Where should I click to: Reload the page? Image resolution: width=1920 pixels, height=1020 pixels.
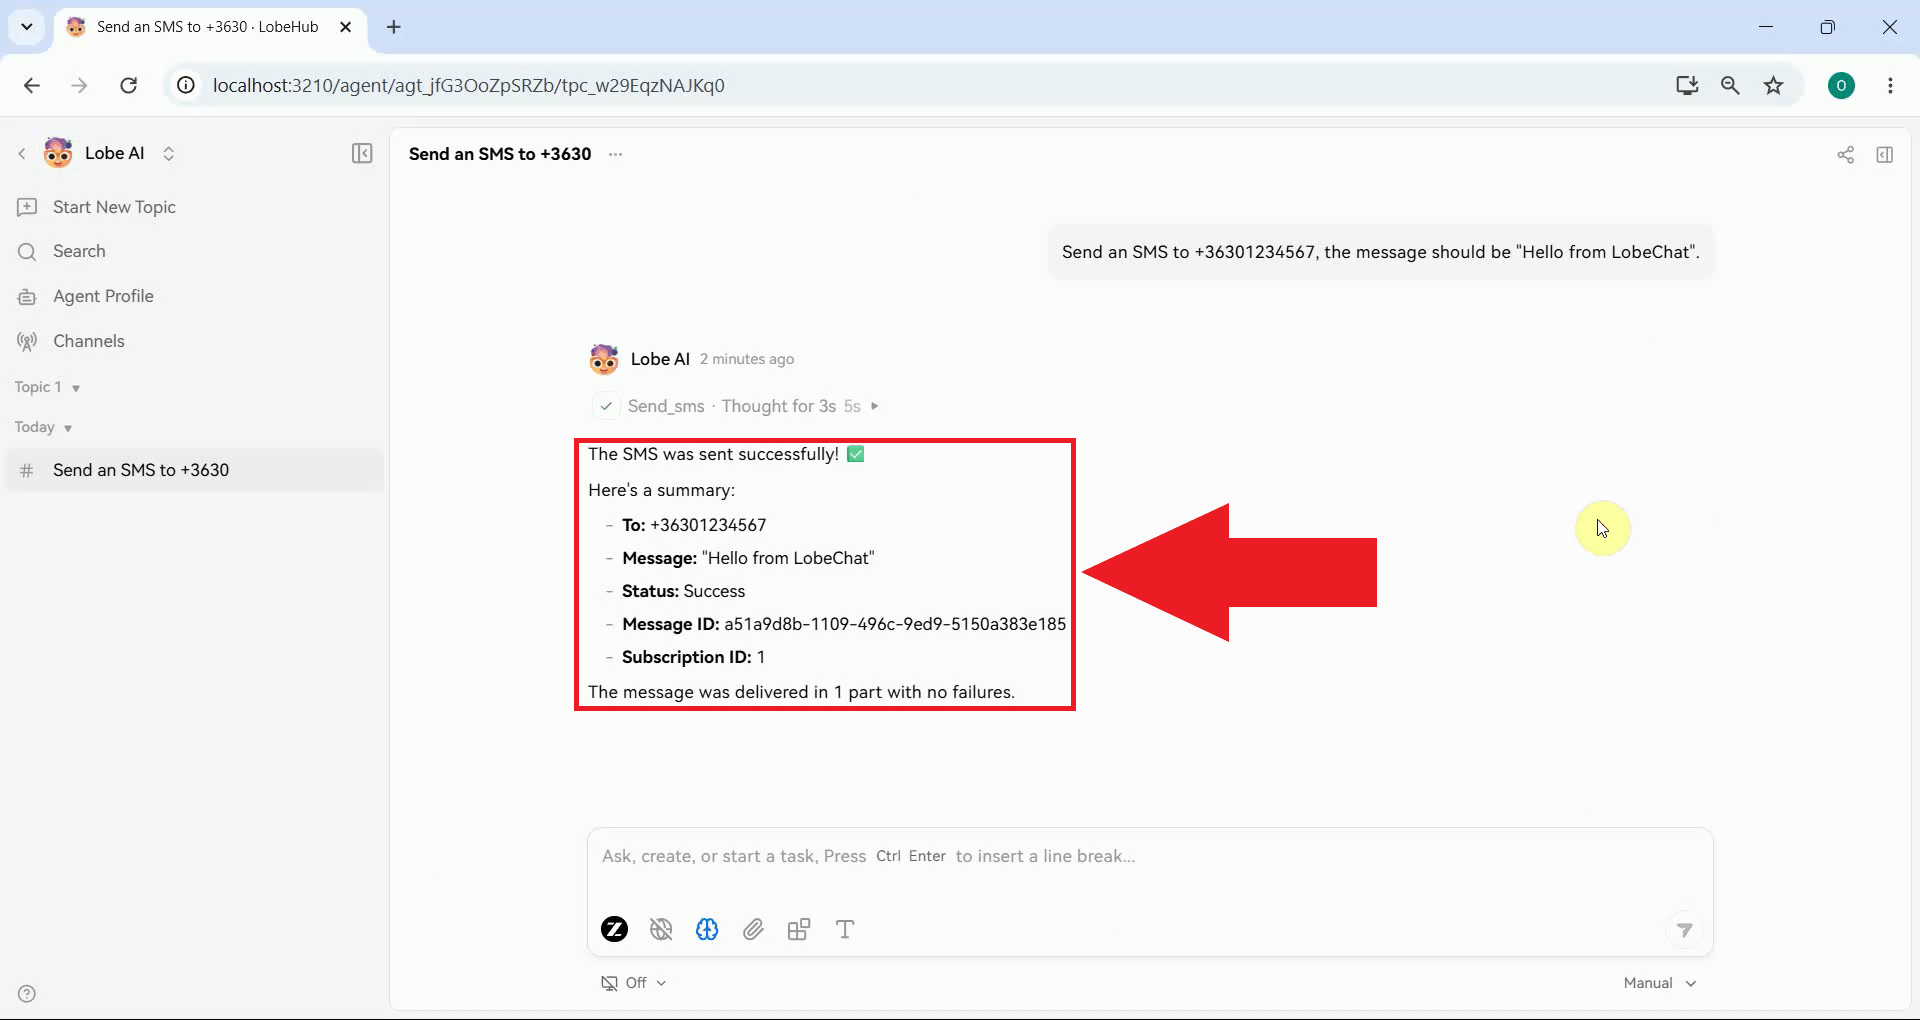[128, 85]
